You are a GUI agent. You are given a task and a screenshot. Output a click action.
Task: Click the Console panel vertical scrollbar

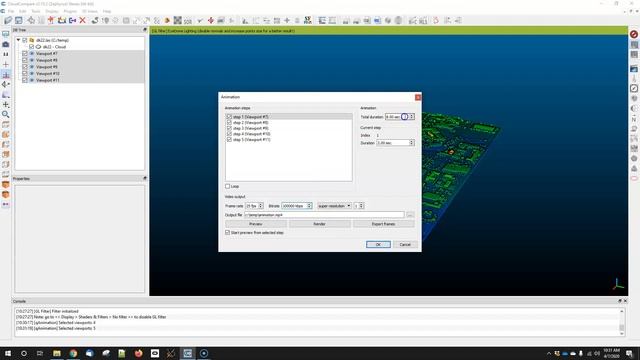[622, 322]
